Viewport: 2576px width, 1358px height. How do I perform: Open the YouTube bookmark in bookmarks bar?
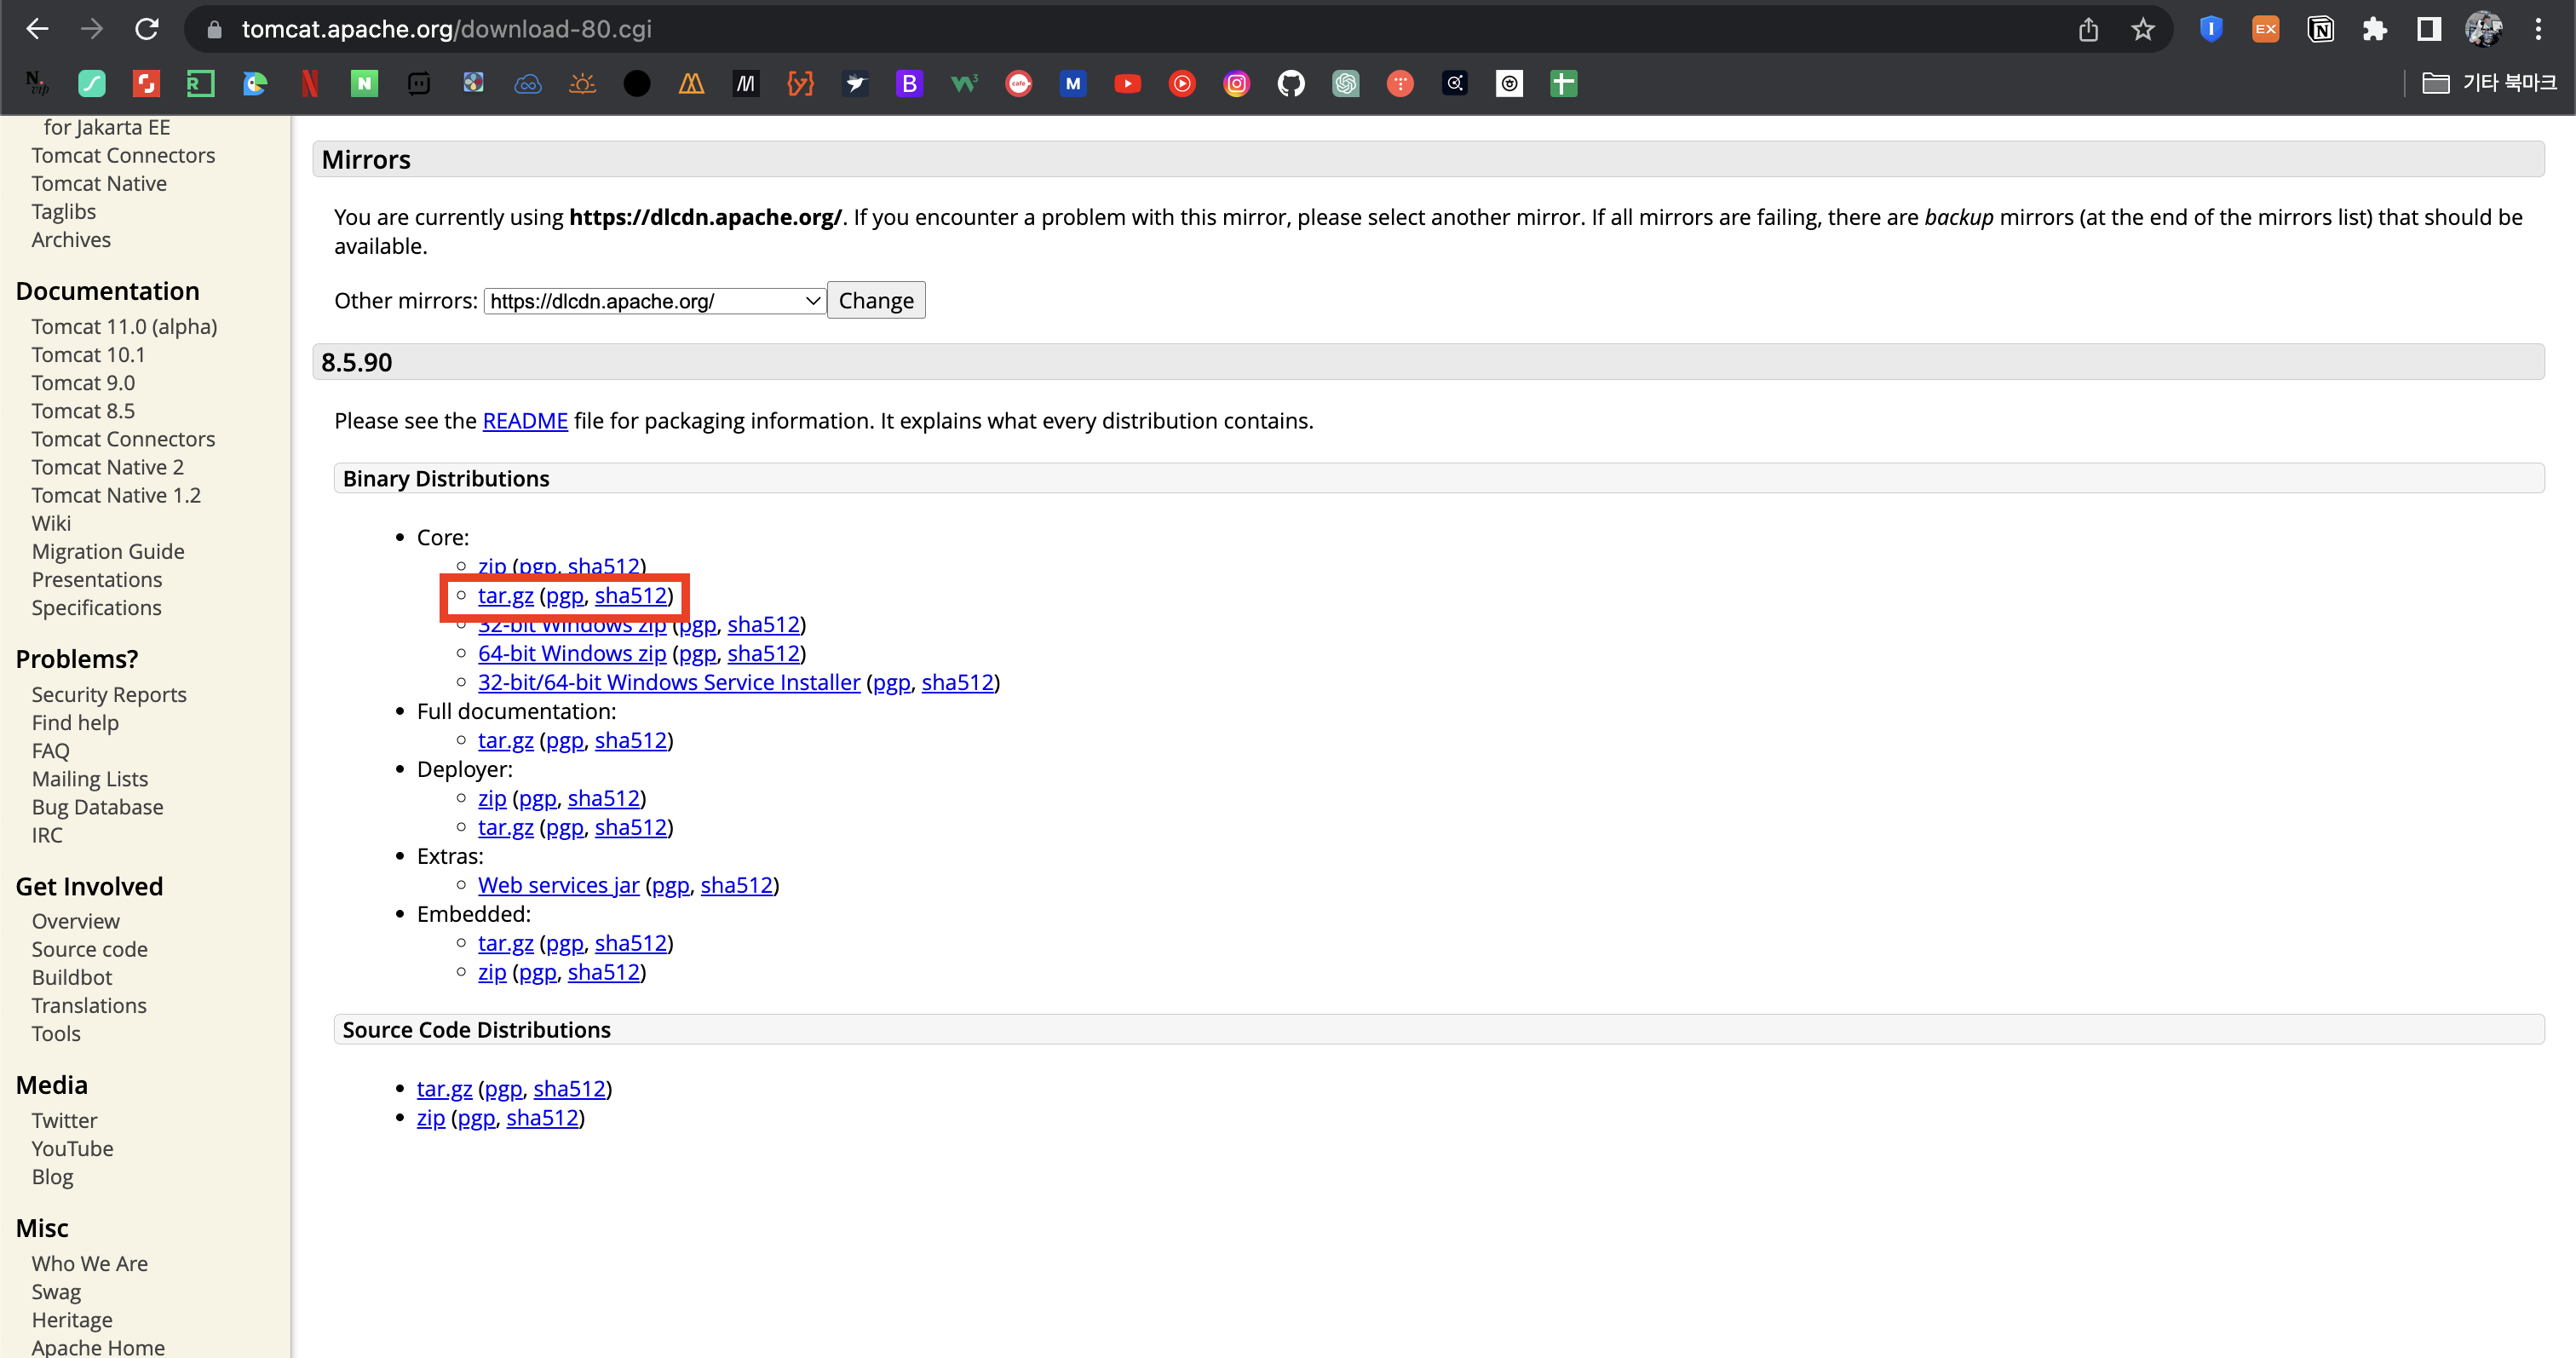point(1127,84)
